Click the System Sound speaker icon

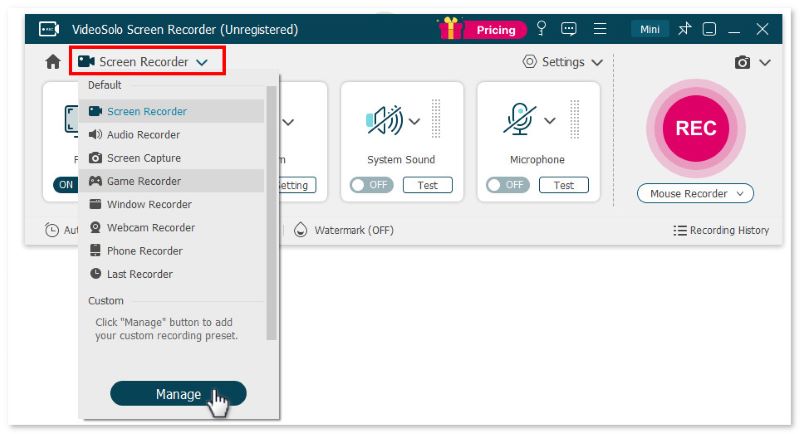[385, 120]
